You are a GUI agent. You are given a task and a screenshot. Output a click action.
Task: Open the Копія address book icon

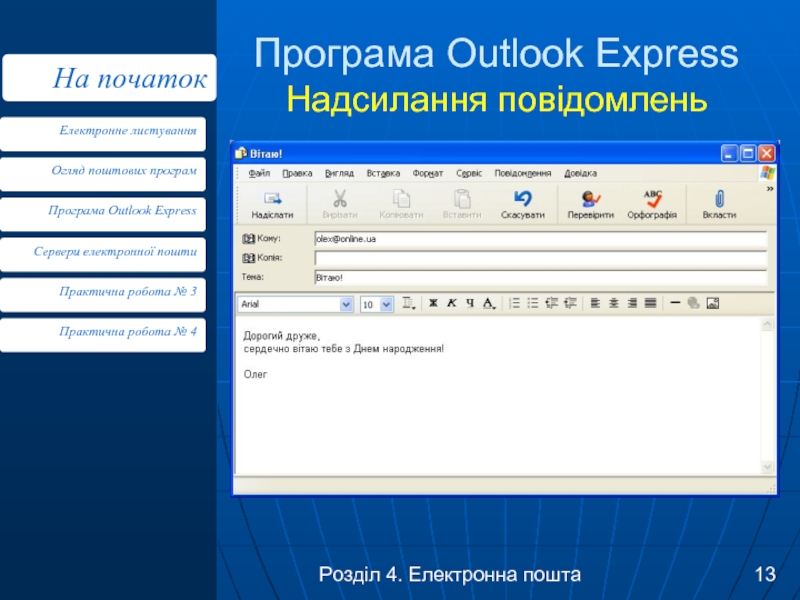(x=248, y=258)
